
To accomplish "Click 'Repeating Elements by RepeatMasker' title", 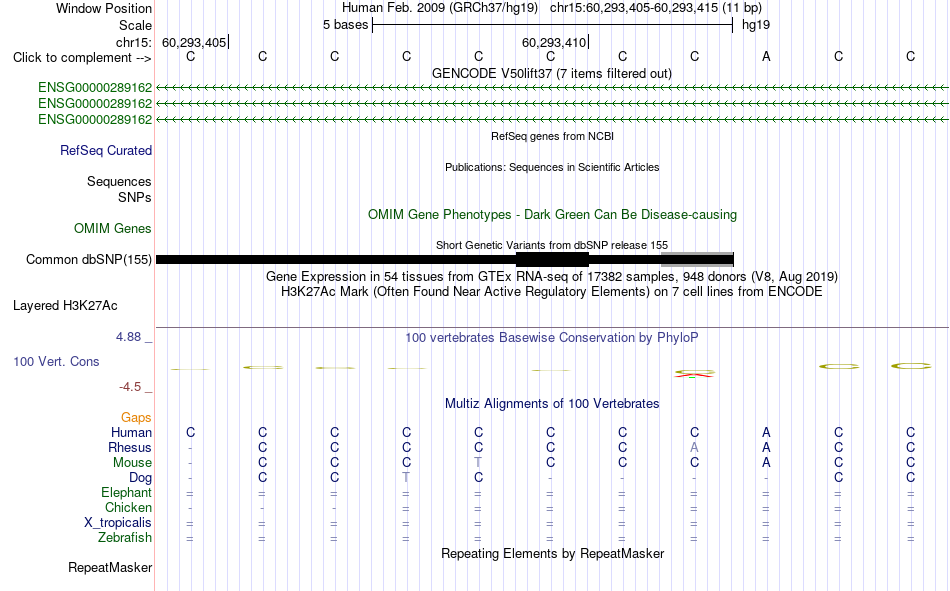I will pos(552,554).
